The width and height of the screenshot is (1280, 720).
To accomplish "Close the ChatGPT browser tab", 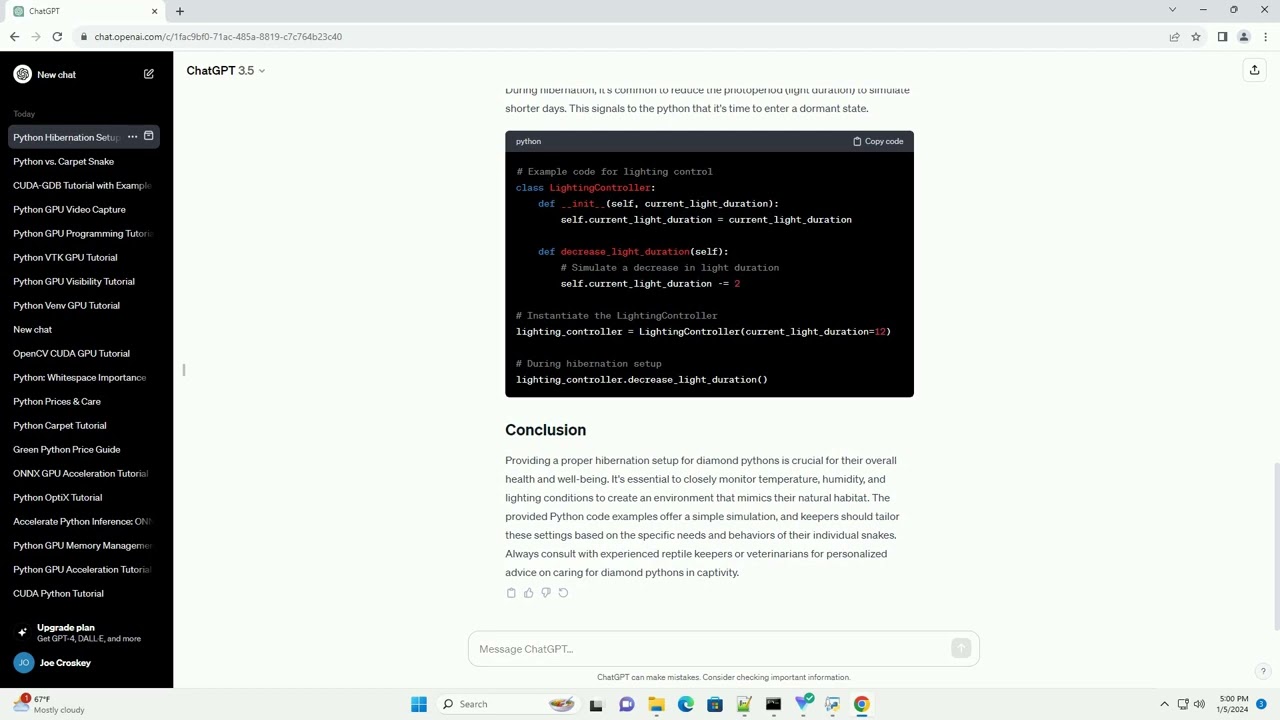I will (x=154, y=11).
